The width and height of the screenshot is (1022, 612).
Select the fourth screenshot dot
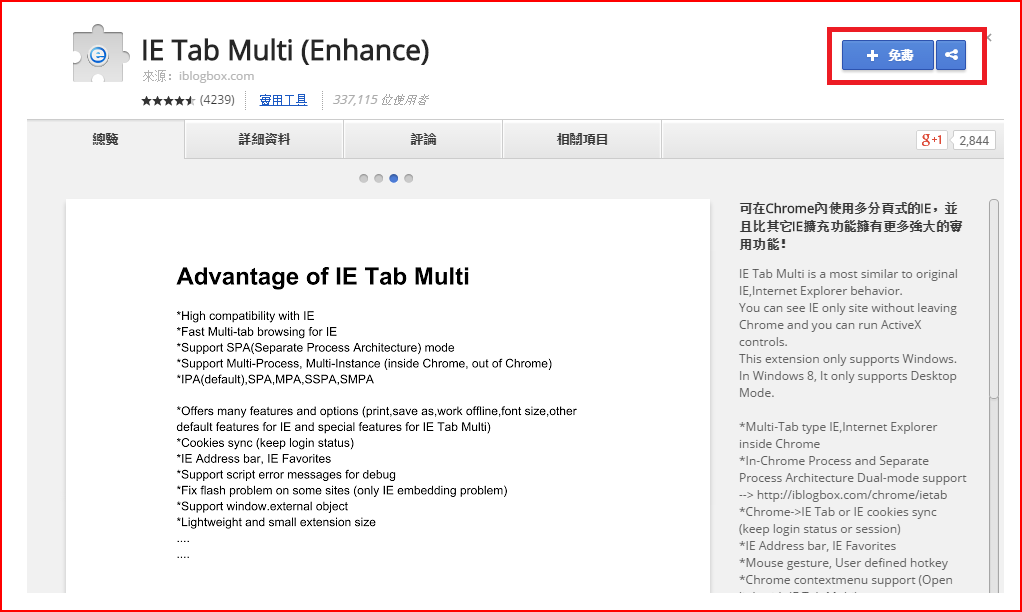pos(409,178)
